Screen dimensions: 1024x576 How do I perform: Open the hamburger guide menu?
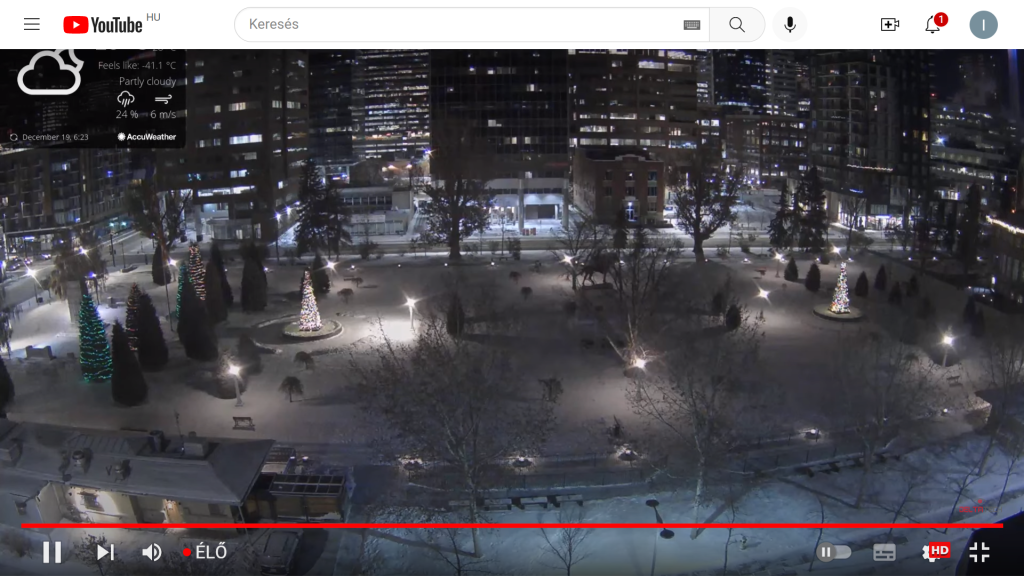(x=32, y=24)
